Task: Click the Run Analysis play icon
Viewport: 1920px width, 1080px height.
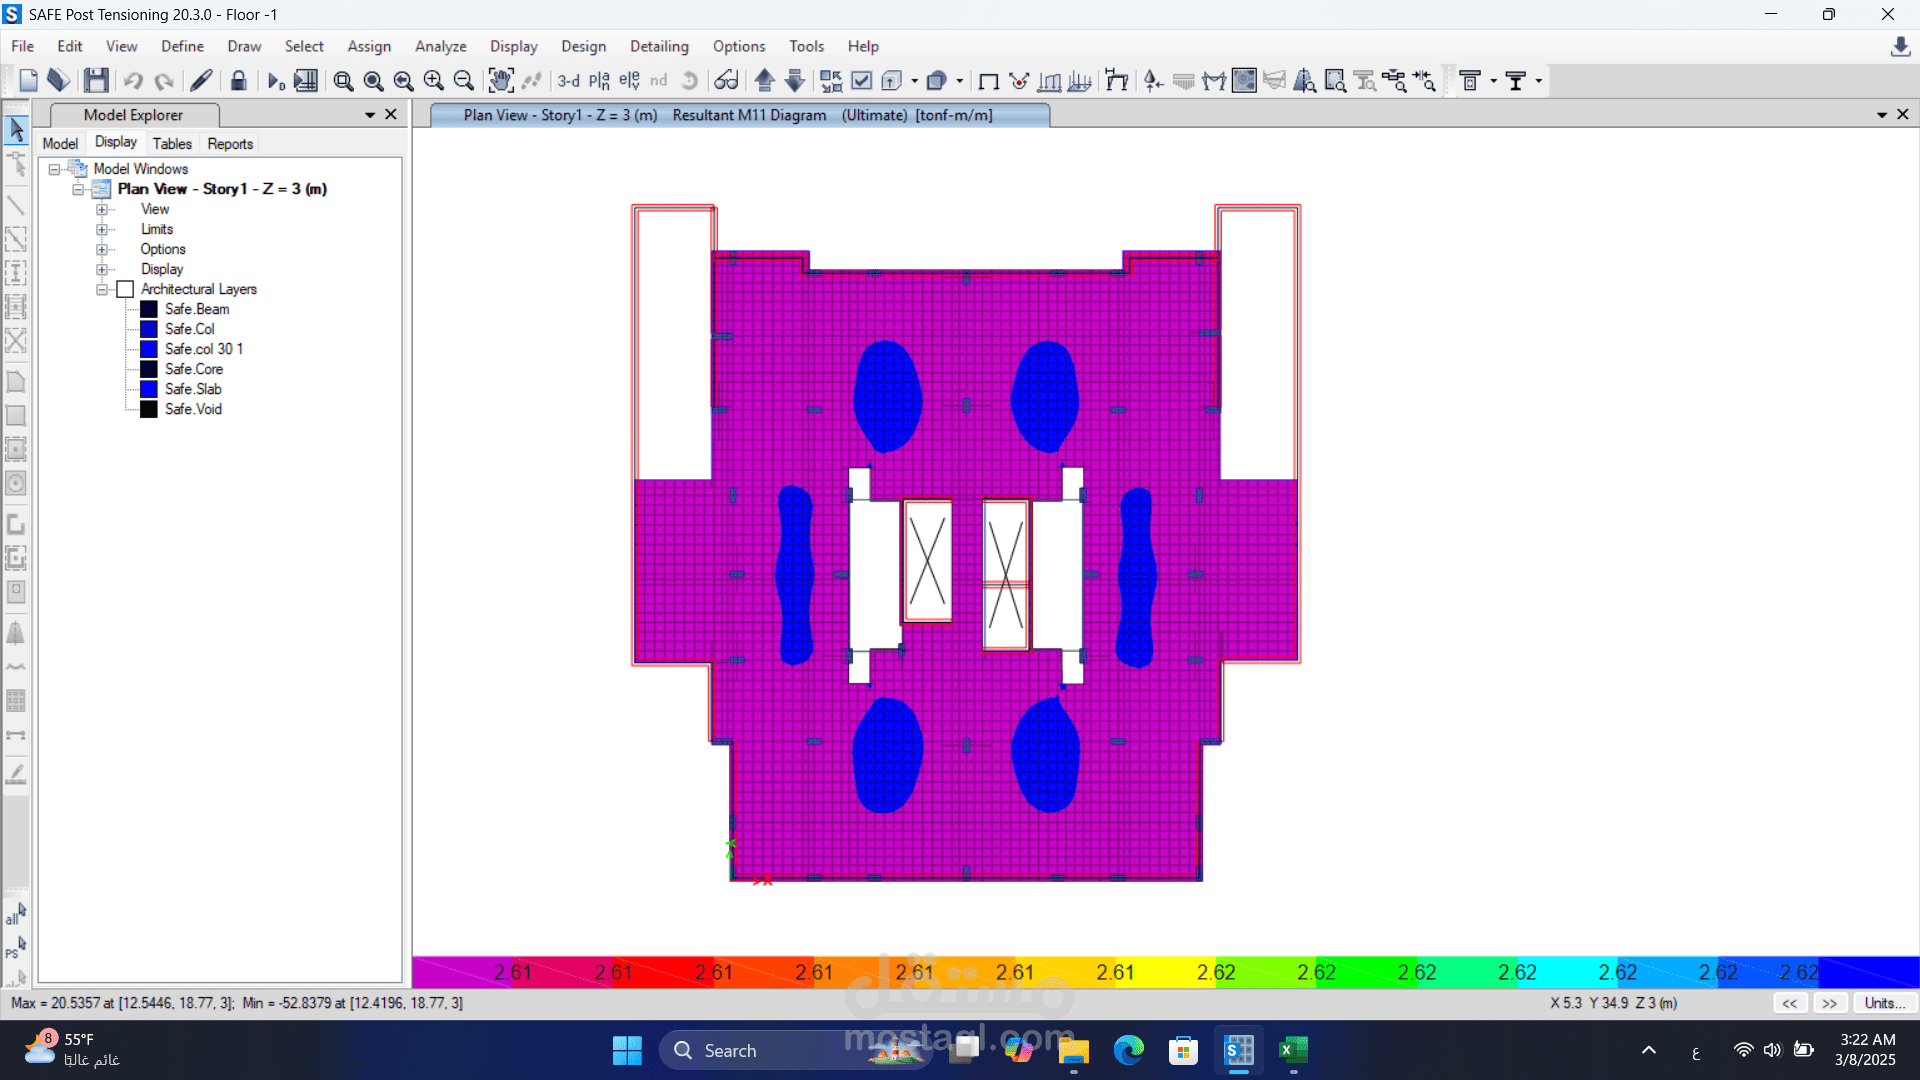Action: point(276,81)
